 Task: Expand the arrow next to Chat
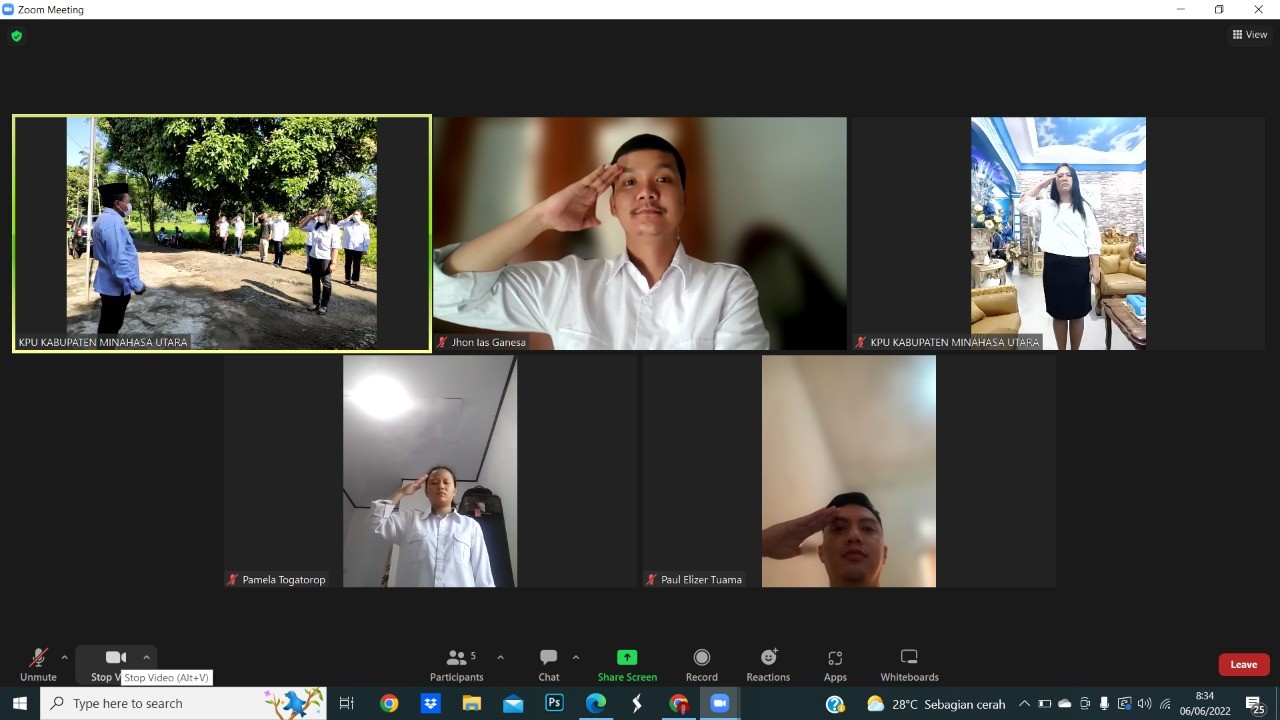coord(575,657)
